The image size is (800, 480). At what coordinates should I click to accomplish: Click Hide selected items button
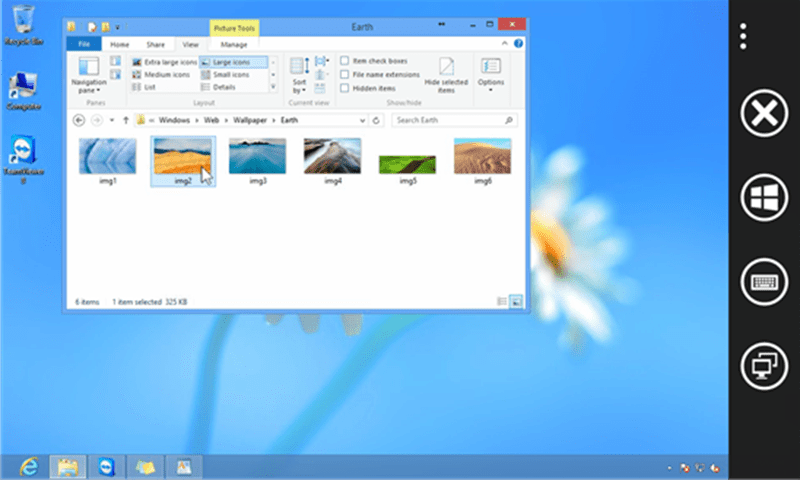[446, 75]
